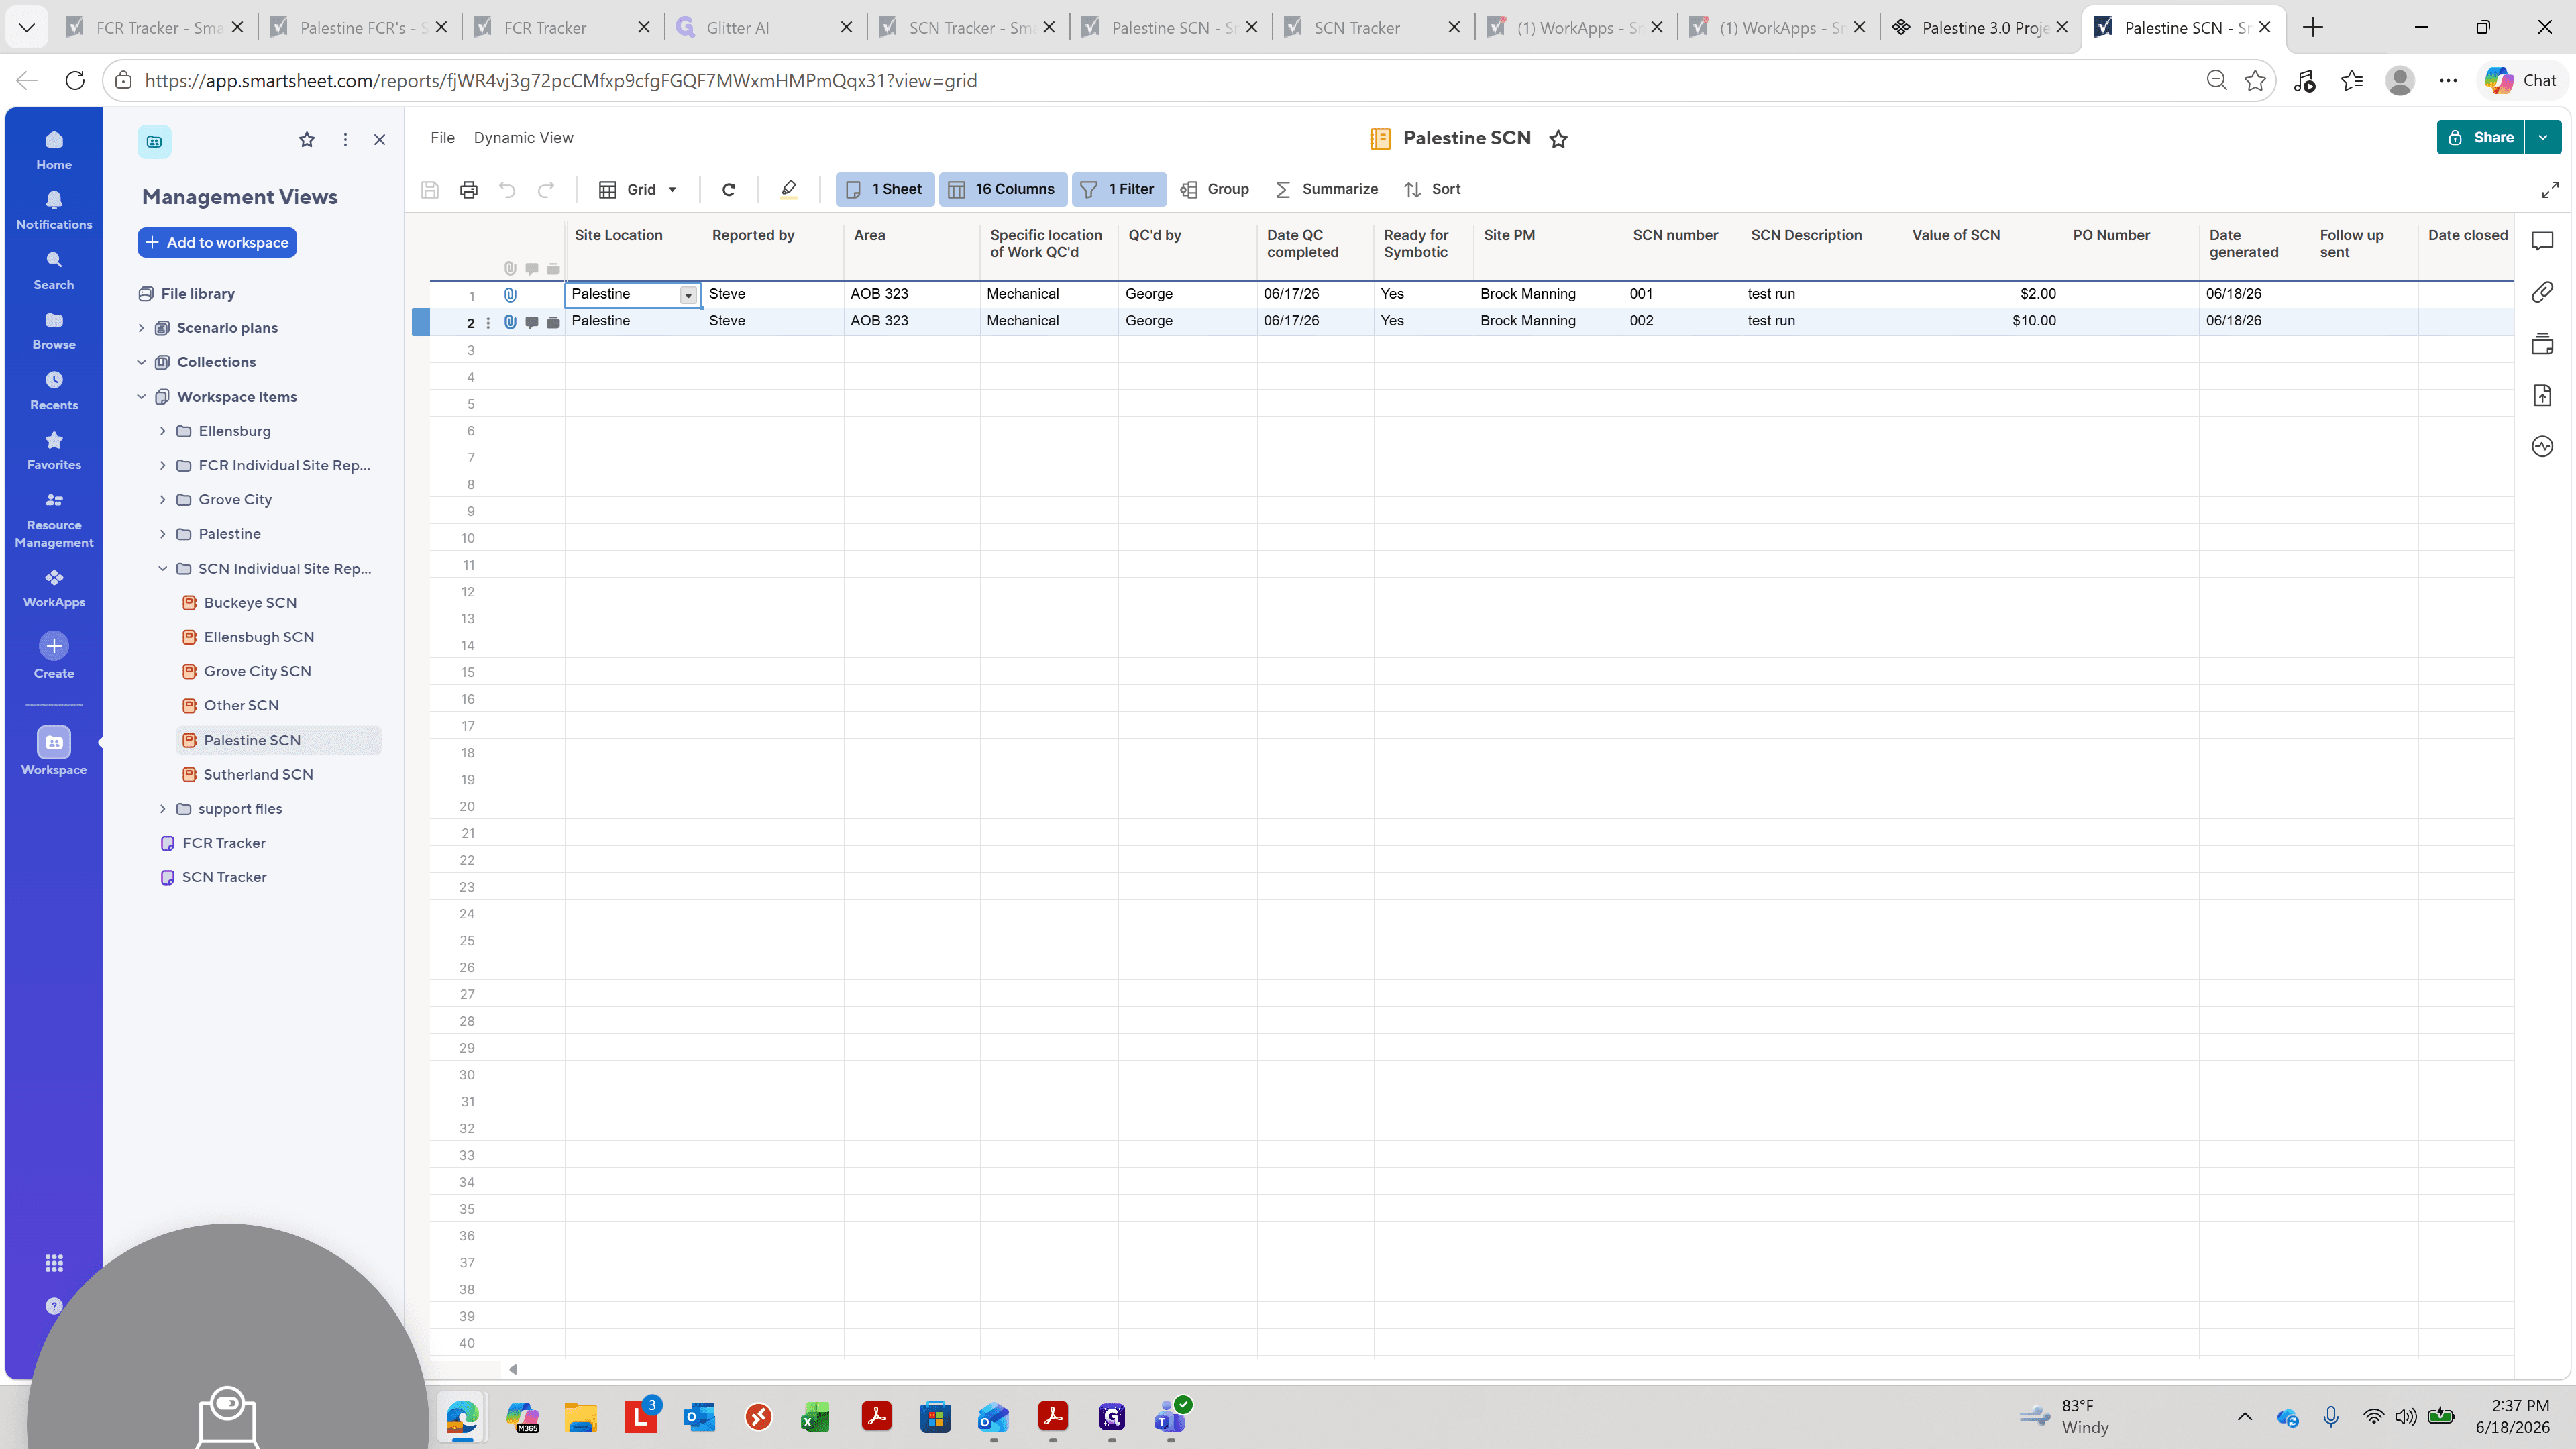Viewport: 2576px width, 1449px height.
Task: Open the Home section in the sidebar
Action: (54, 150)
